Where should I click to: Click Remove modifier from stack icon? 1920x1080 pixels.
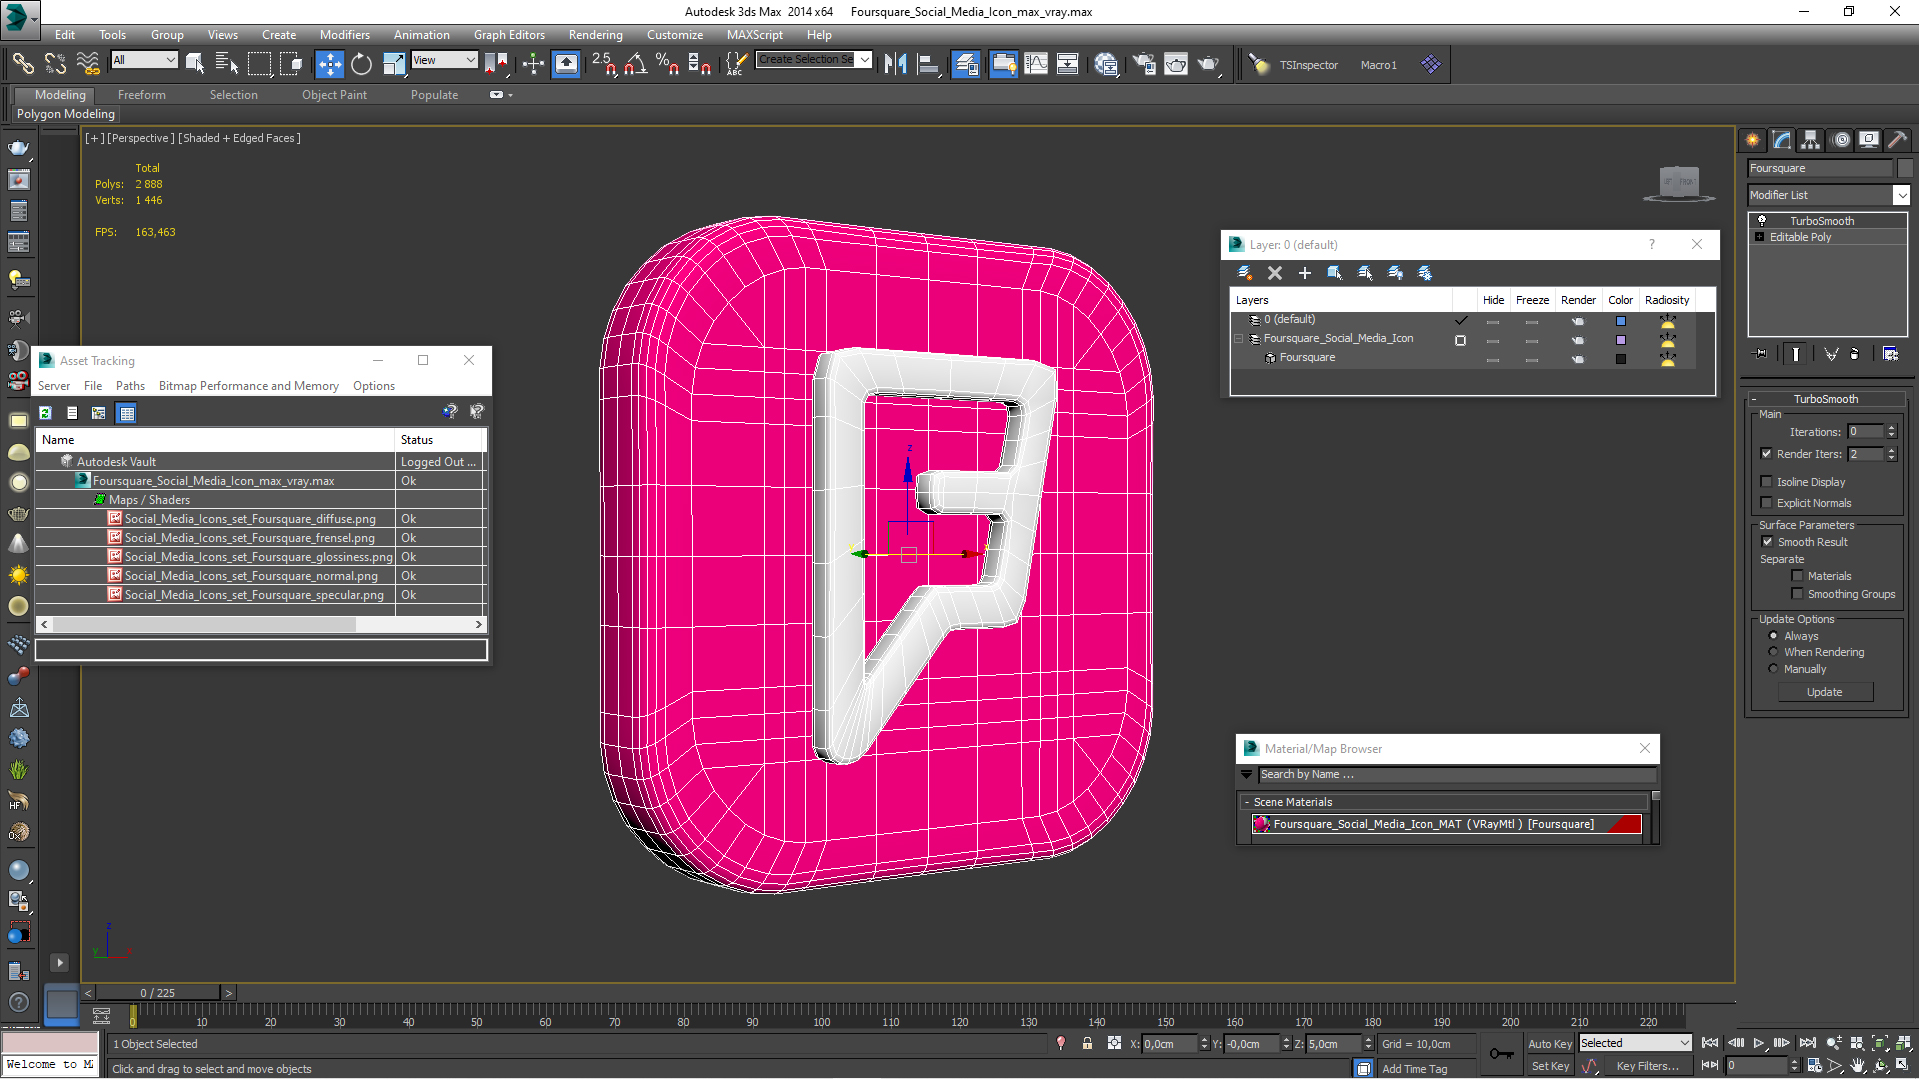point(1854,354)
